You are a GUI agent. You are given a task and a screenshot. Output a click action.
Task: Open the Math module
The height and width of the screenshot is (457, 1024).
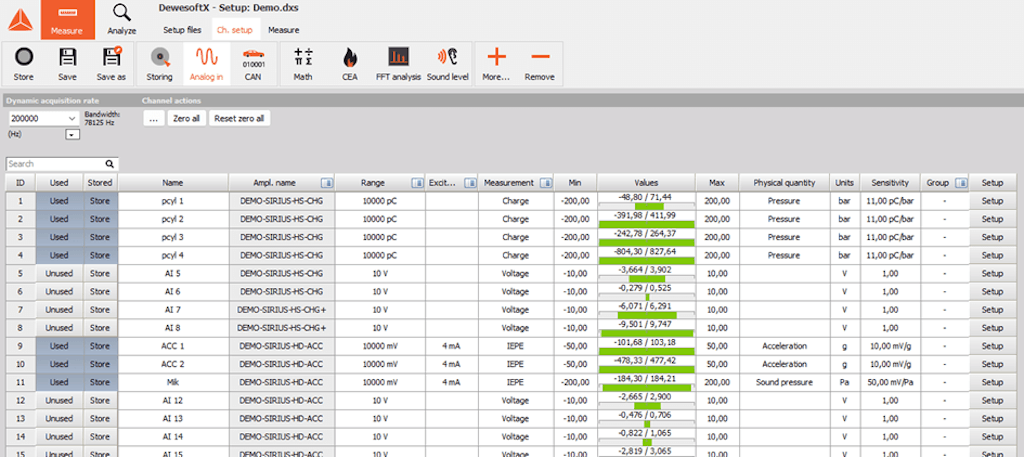[303, 64]
